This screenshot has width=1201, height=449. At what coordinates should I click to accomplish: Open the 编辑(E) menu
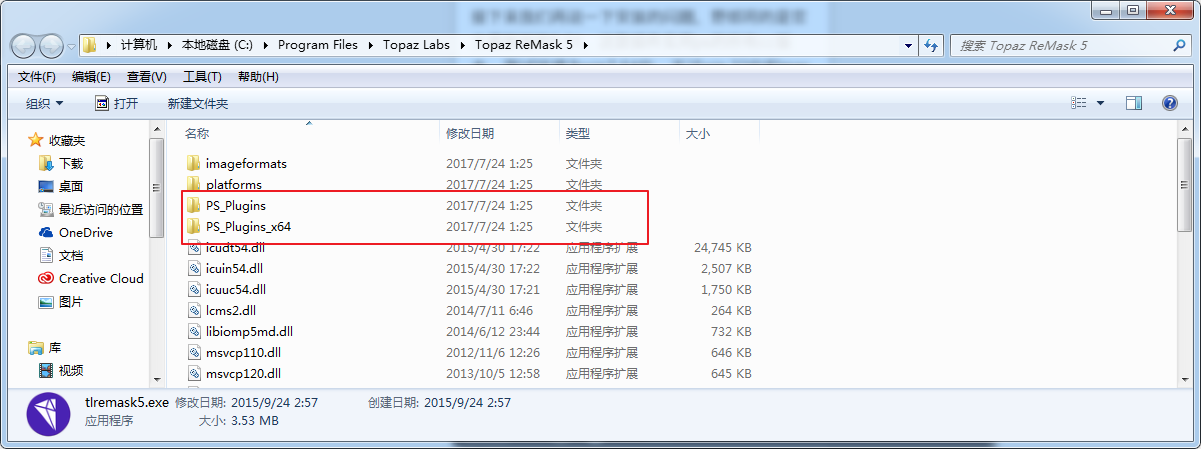(91, 77)
